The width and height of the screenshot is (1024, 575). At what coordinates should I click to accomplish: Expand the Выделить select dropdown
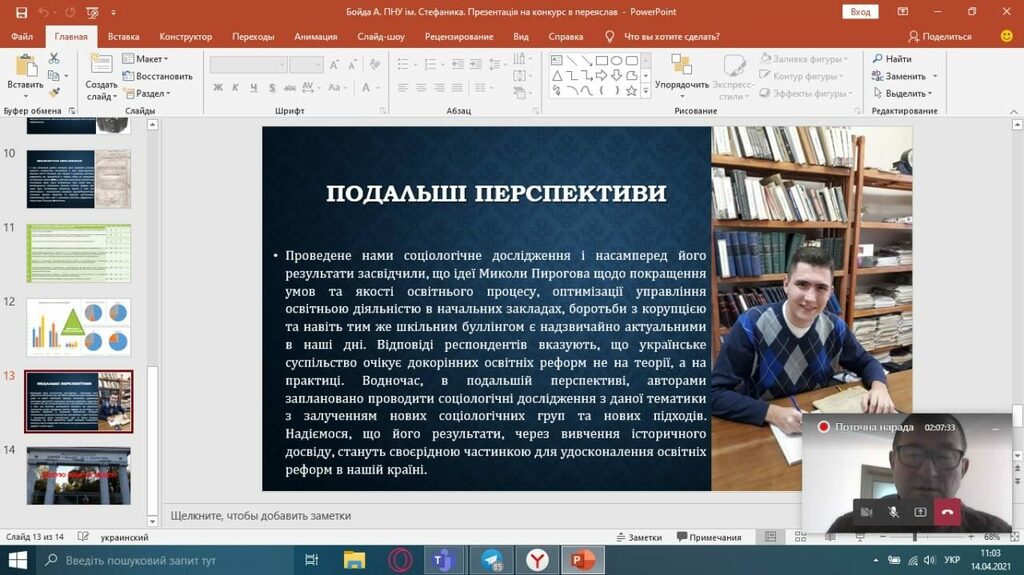pyautogui.click(x=905, y=93)
